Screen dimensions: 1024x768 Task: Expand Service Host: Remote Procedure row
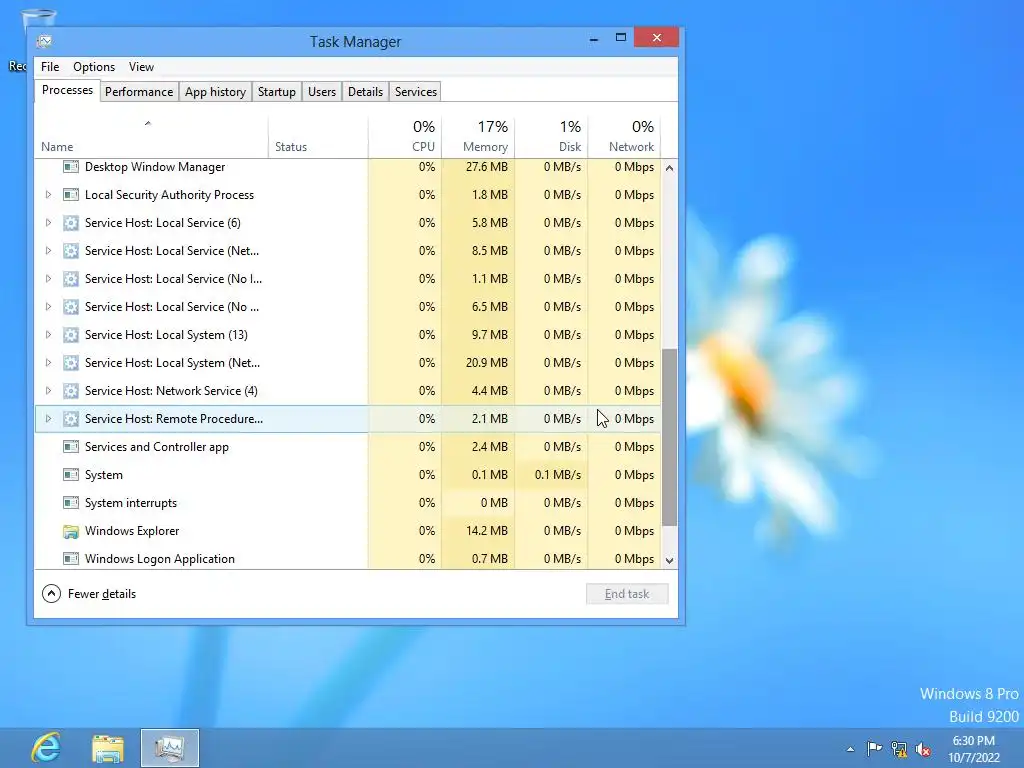point(48,419)
